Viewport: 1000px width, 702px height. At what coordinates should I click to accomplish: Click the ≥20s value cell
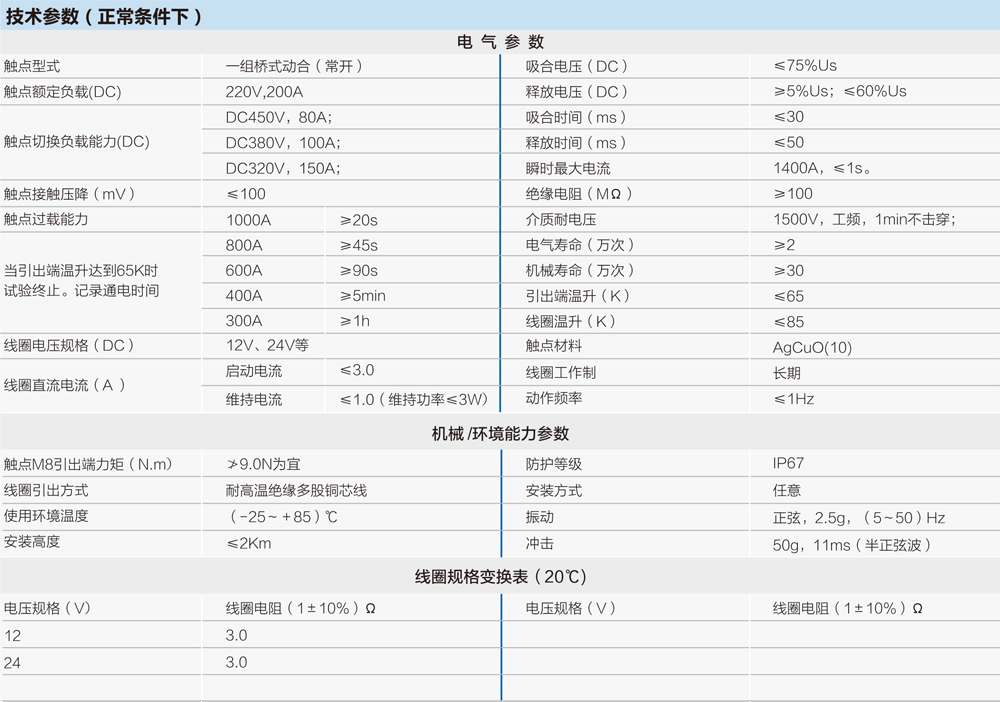point(359,219)
